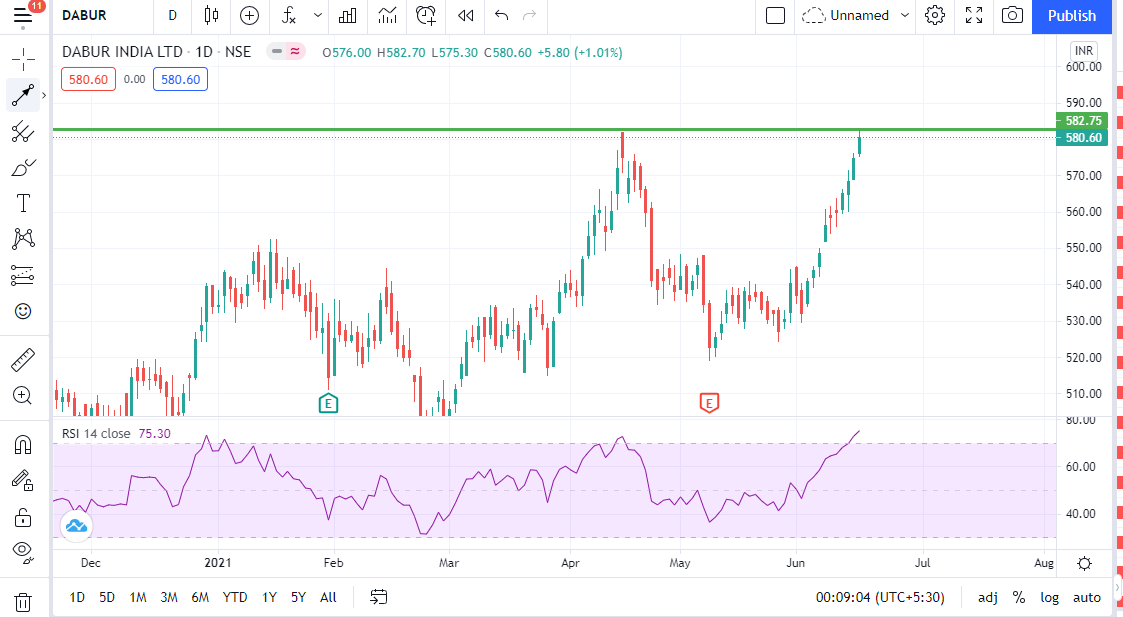Click the blue Publish button
This screenshot has height=617, width=1123.
[x=1072, y=15]
